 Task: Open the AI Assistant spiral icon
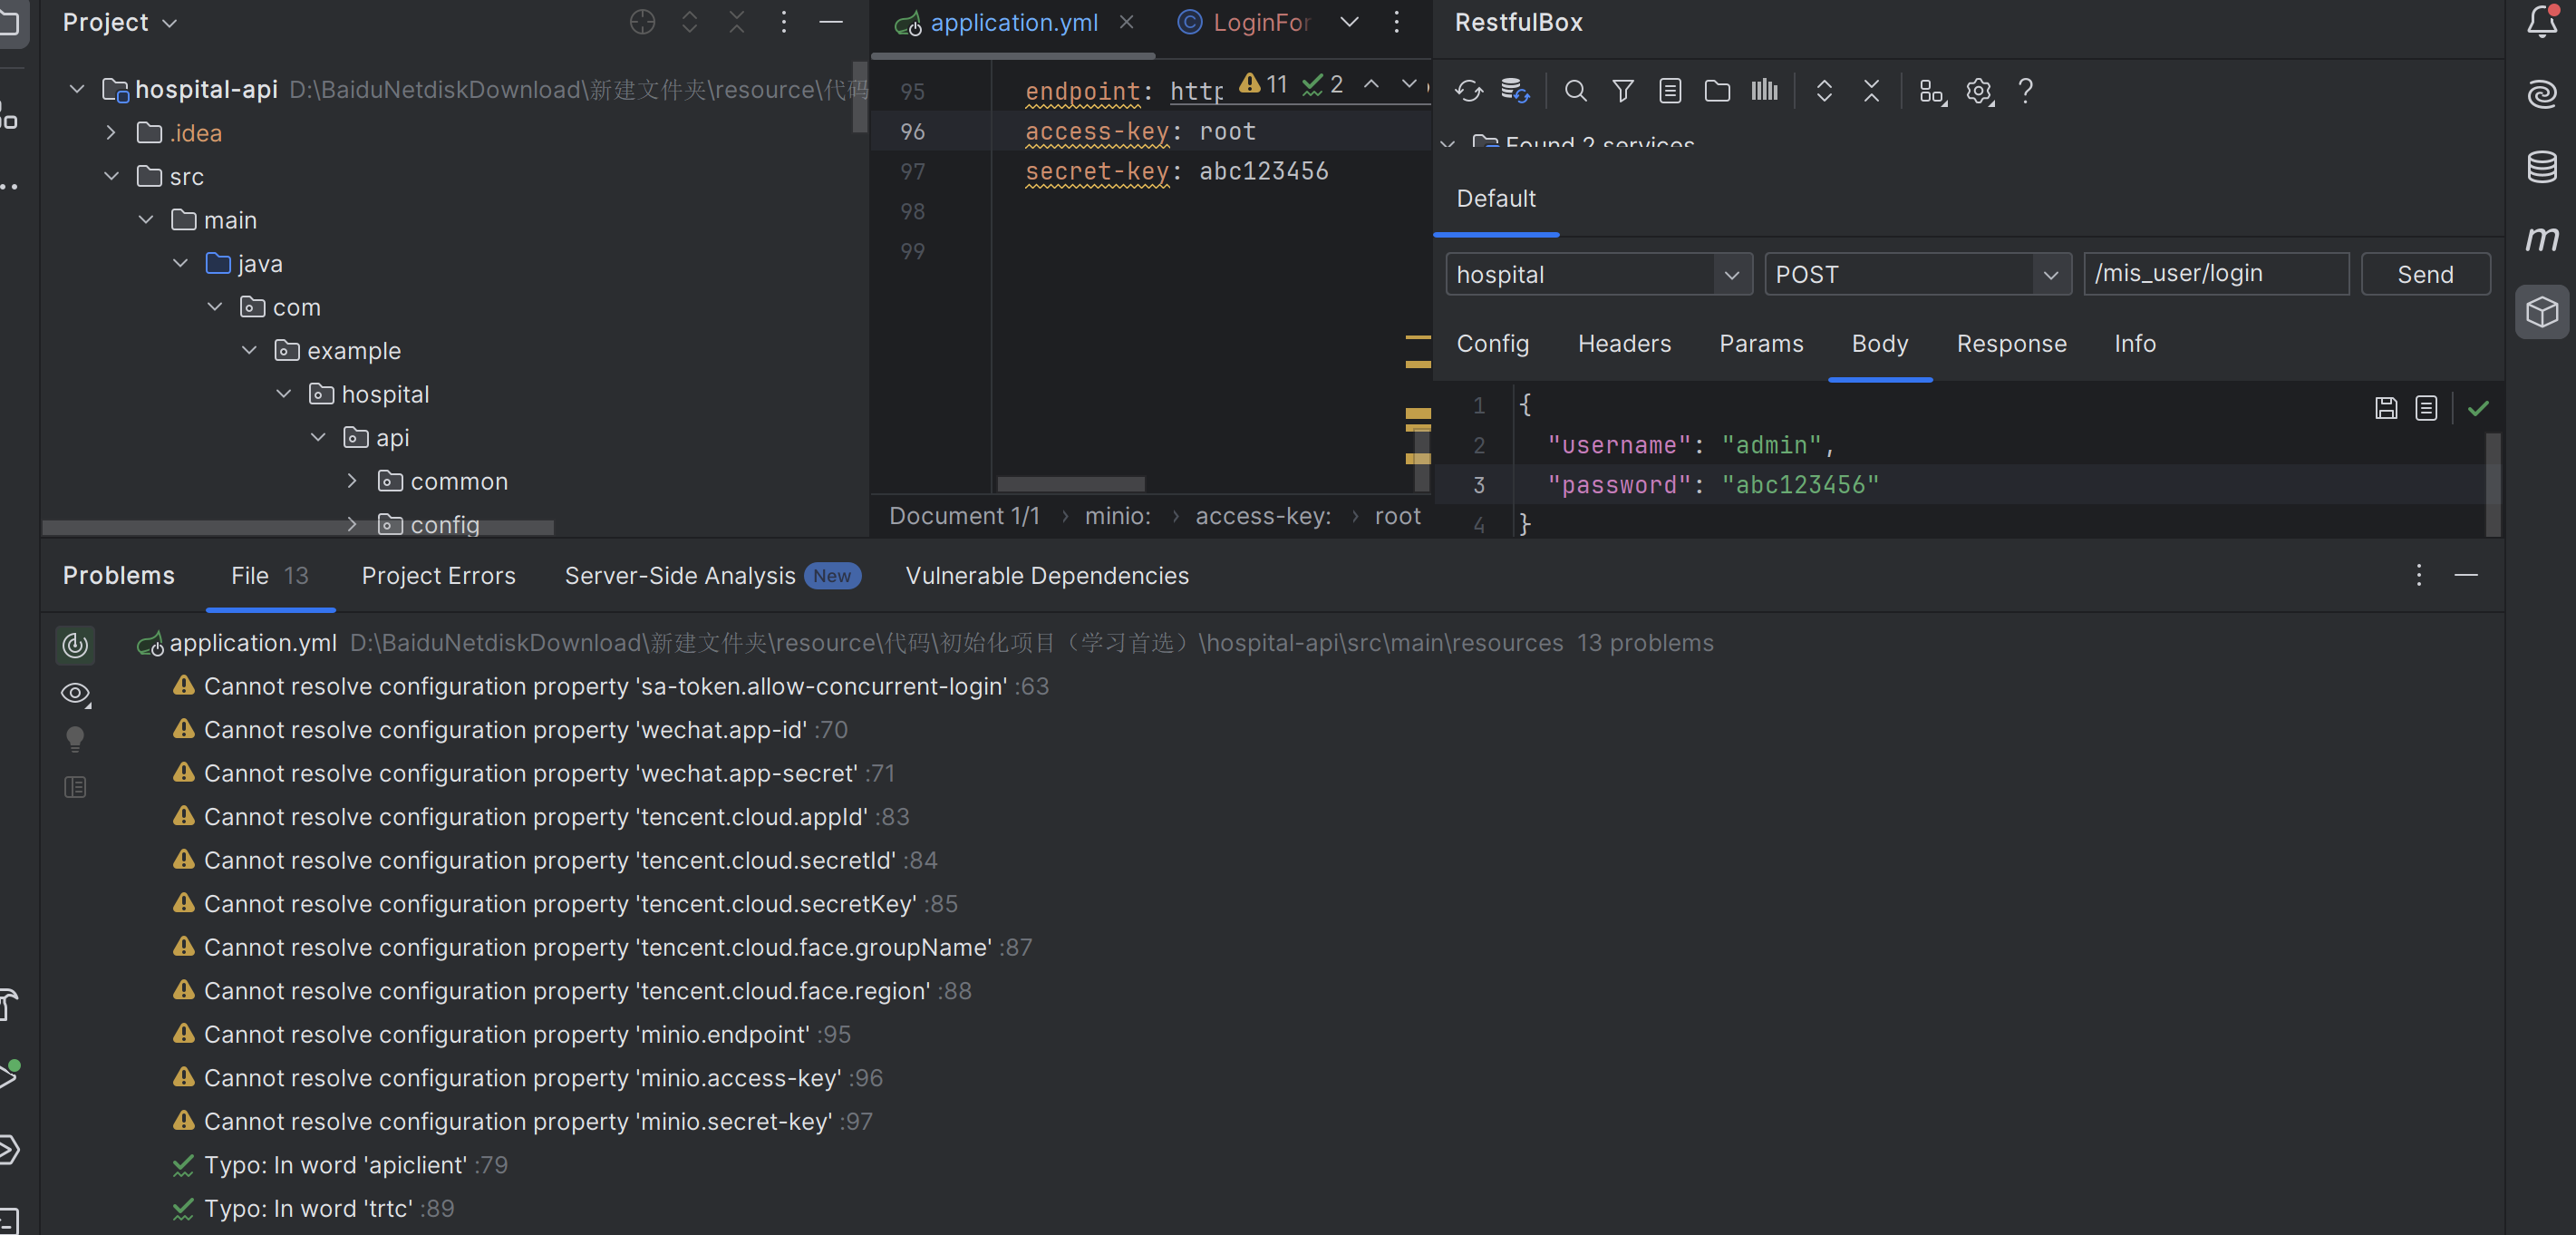(x=2542, y=94)
